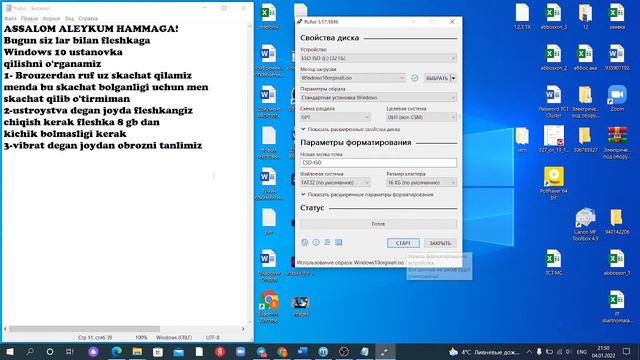The width and height of the screenshot is (640, 360).
Task: Open Rufus settings sliders icon
Action: tap(327, 242)
